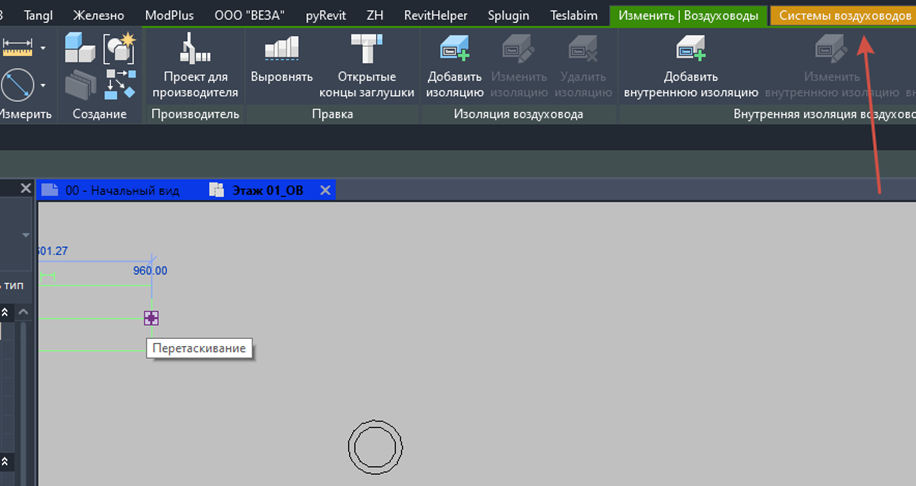Screen dimensions: 916x486
Task: Collapse the lower properties group chevrons
Action: point(5,461)
